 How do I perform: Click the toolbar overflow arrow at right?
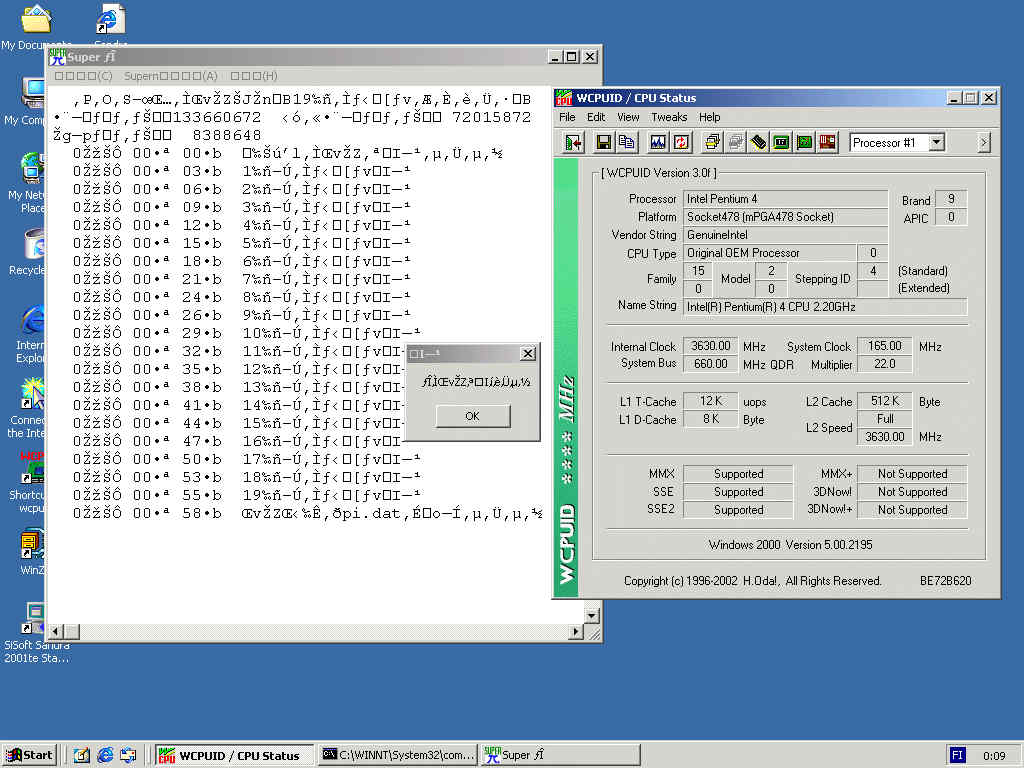pyautogui.click(x=983, y=143)
